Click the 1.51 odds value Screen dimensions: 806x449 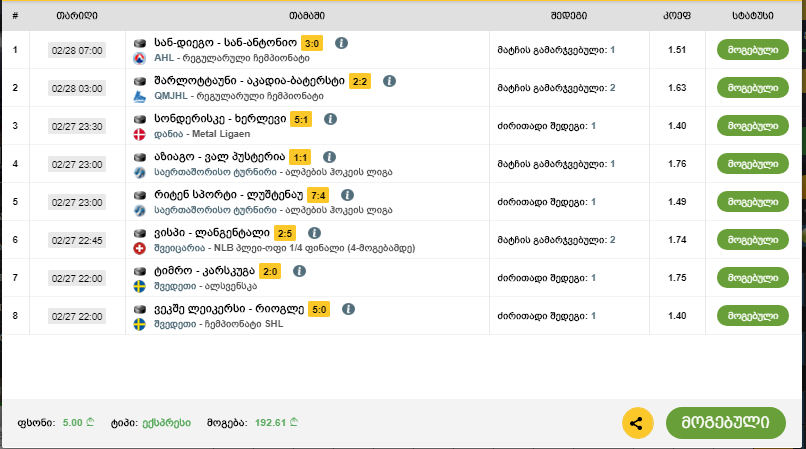(x=677, y=50)
